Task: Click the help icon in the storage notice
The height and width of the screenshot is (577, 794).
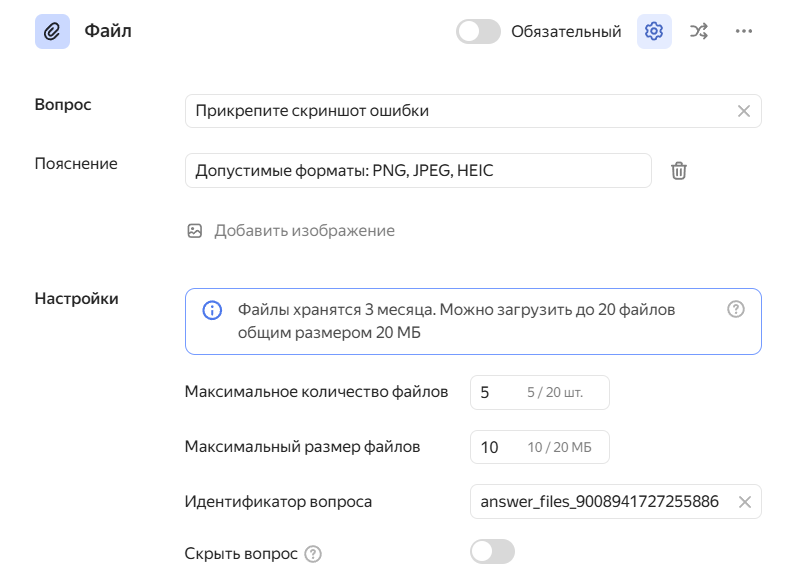Action: coord(736,310)
